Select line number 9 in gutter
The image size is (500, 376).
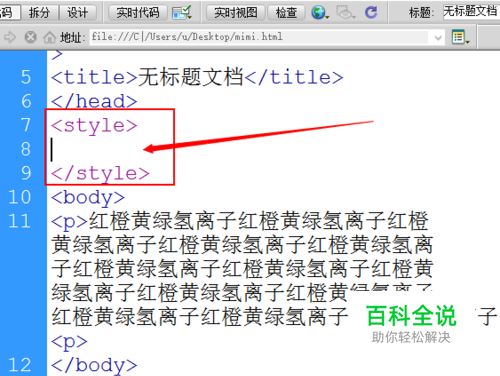point(26,173)
